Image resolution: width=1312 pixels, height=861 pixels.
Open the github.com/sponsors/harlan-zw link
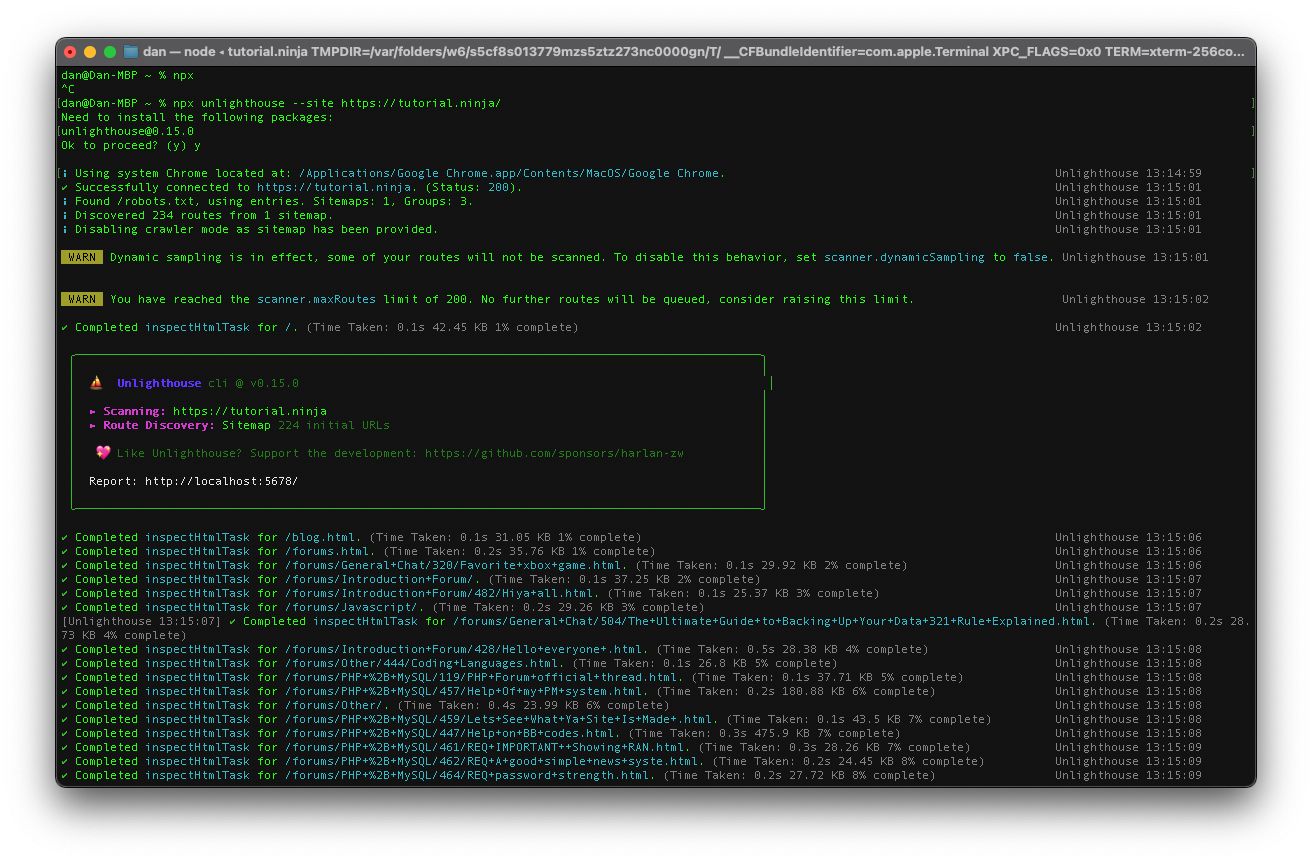[554, 453]
